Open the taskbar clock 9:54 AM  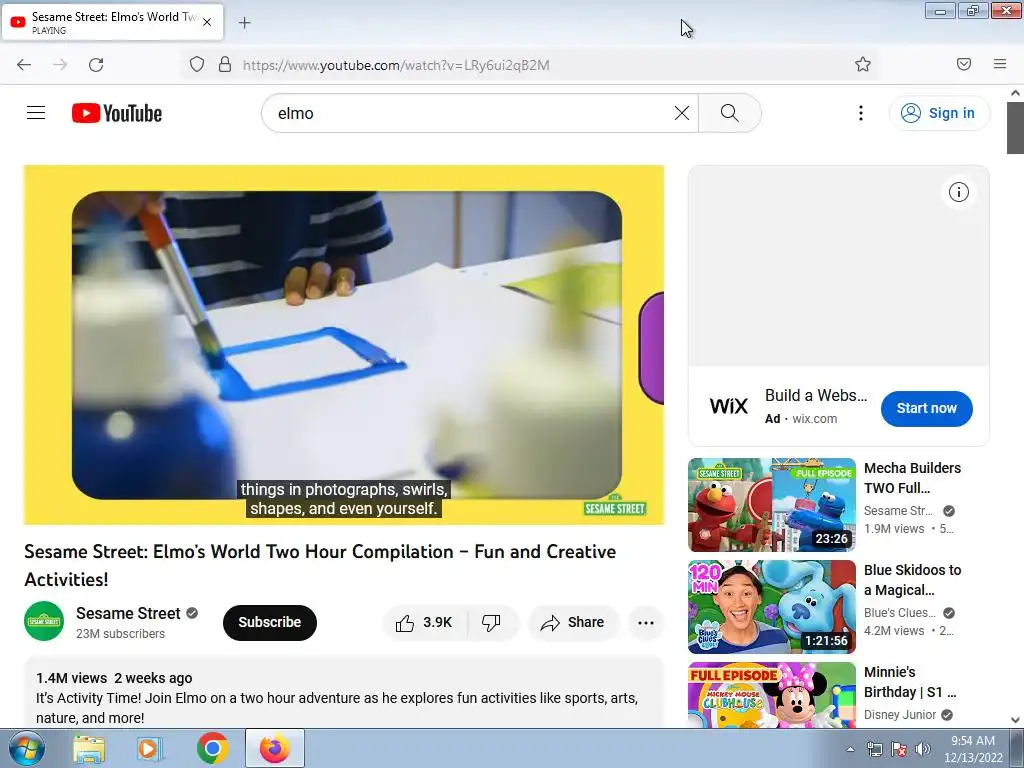click(x=973, y=749)
